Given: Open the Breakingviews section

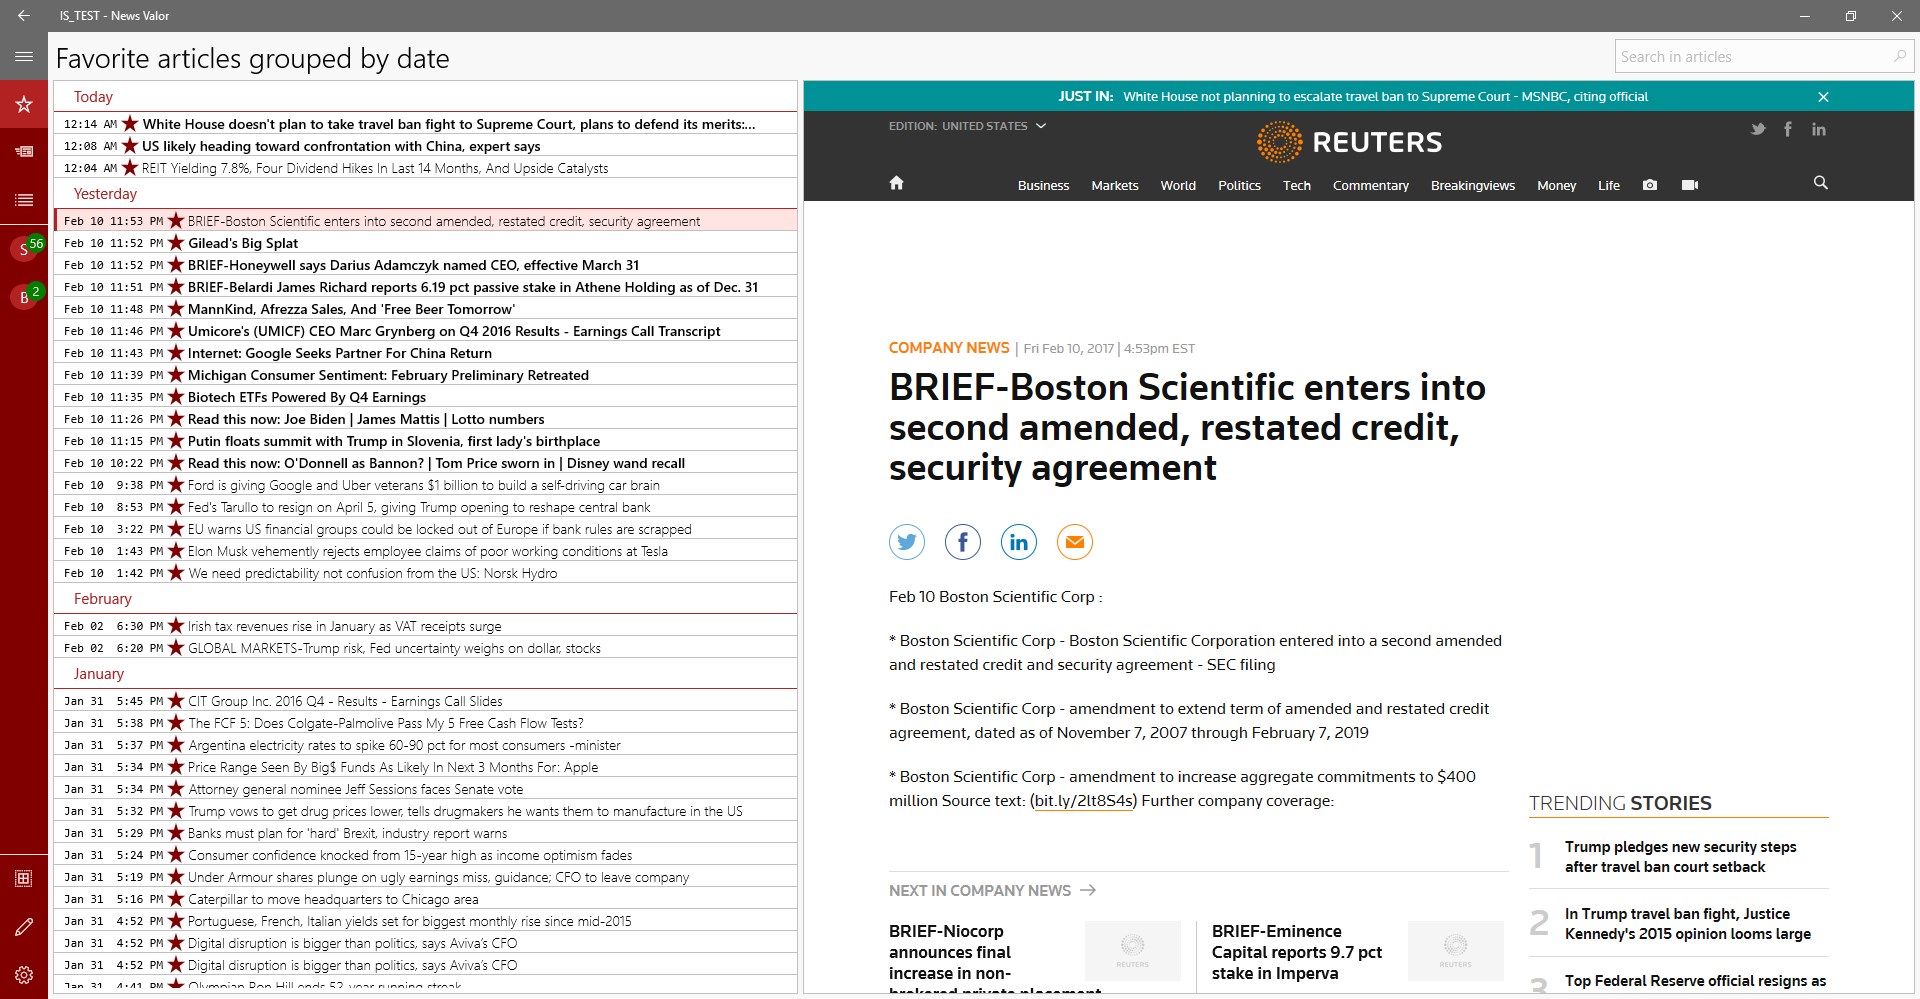Looking at the screenshot, I should [x=1473, y=185].
